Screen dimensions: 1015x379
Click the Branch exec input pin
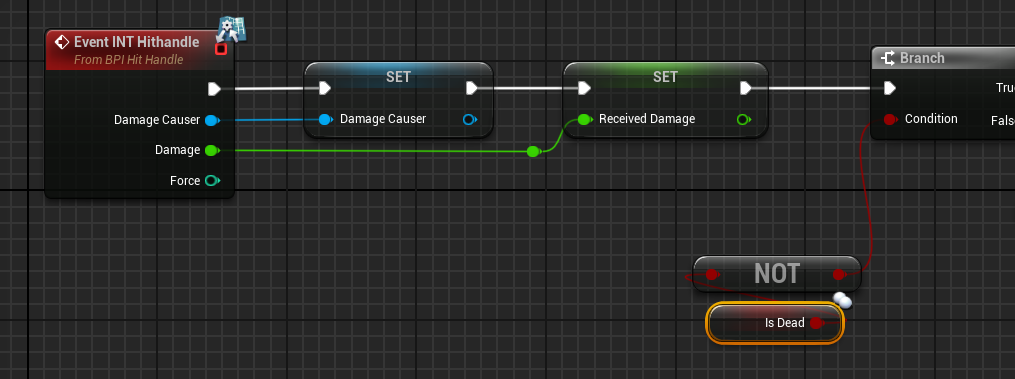point(890,88)
